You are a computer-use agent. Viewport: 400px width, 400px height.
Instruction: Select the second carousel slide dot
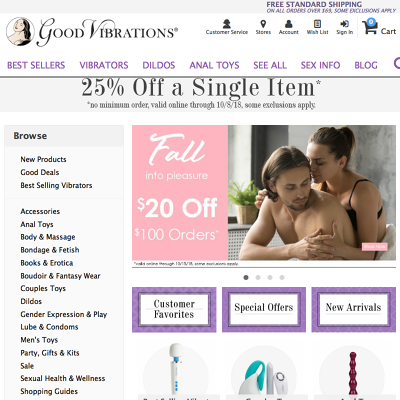click(x=258, y=277)
